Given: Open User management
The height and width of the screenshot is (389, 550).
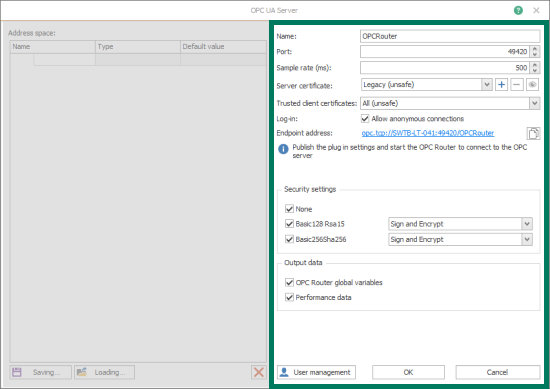Looking at the screenshot, I should pos(316,372).
